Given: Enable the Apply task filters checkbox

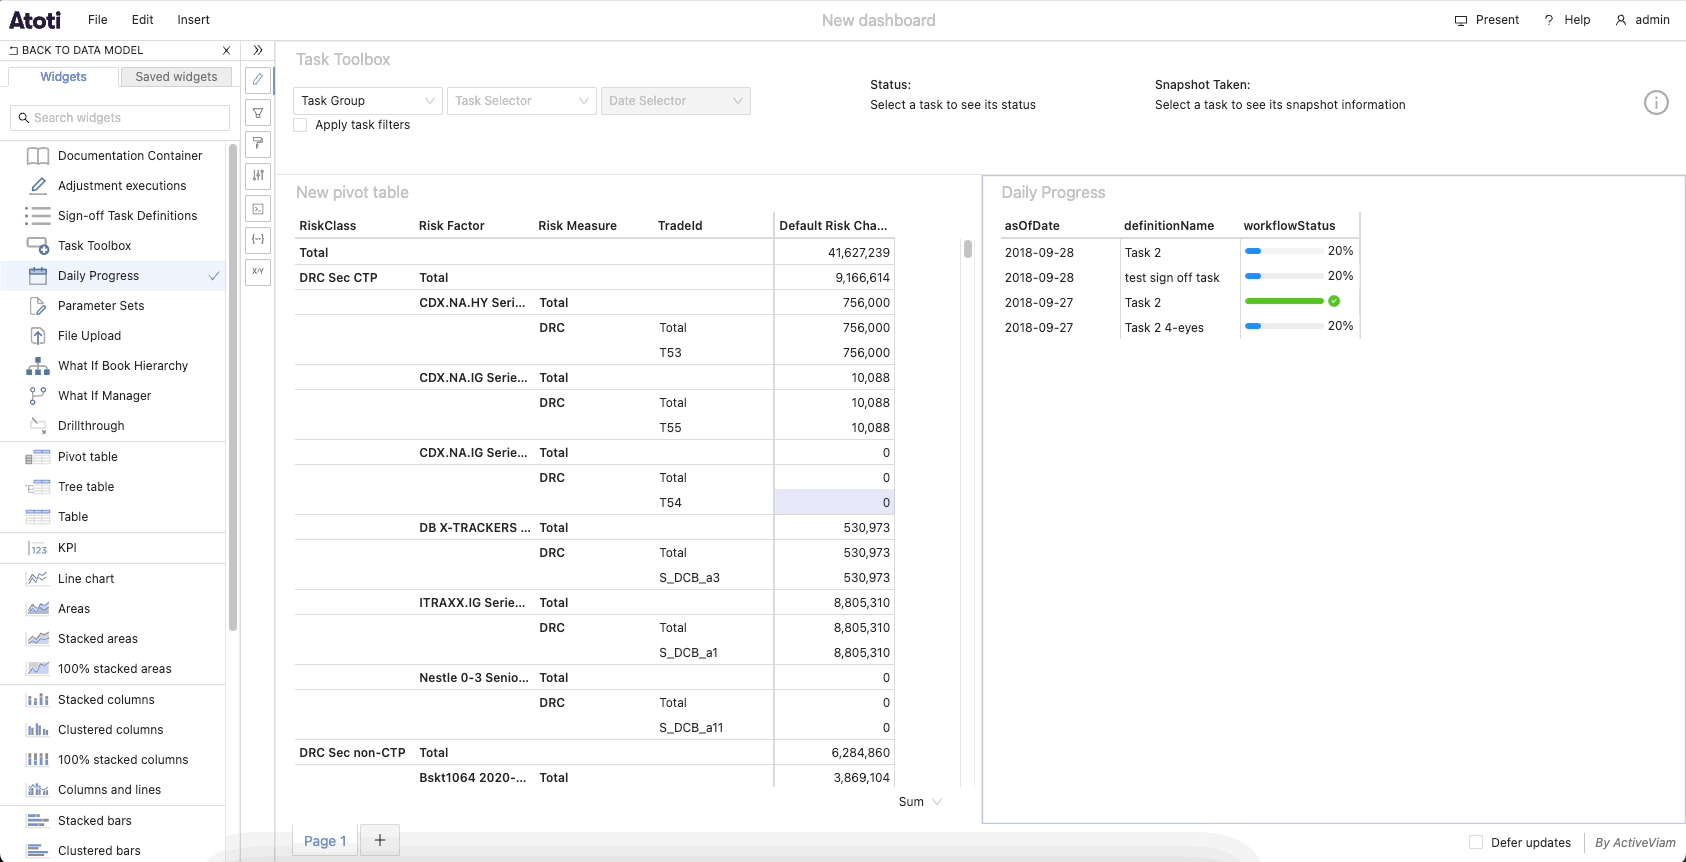Looking at the screenshot, I should [301, 125].
